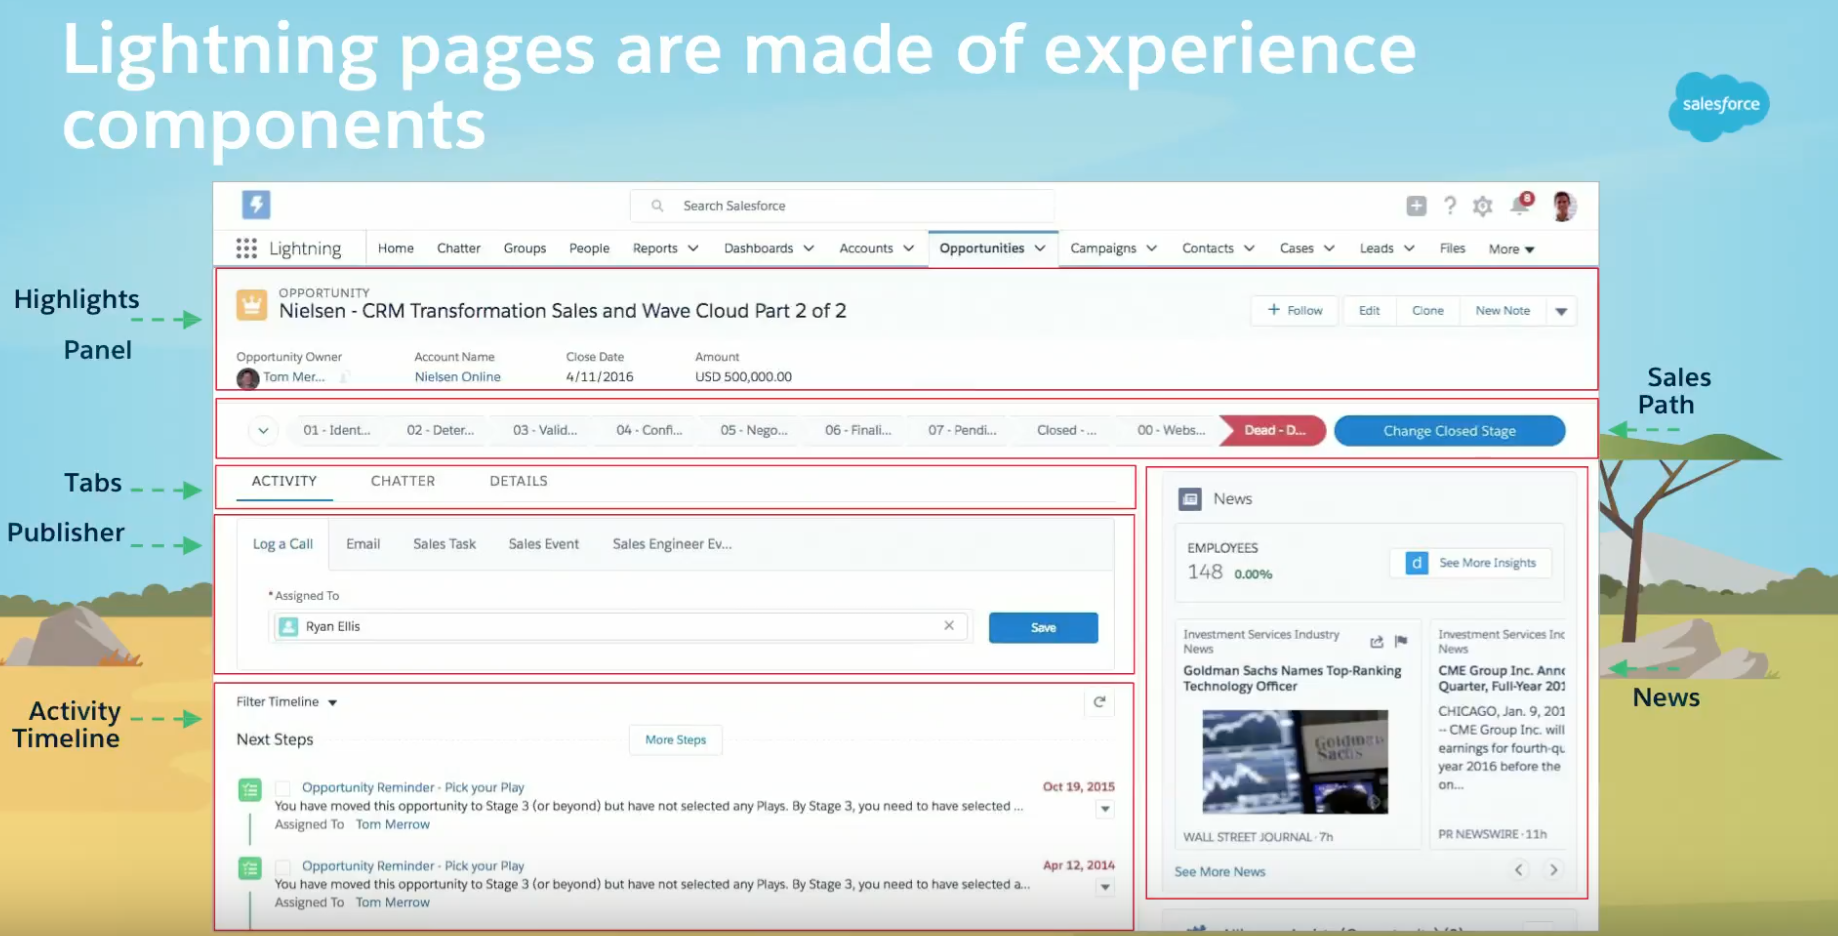Click the Search Salesforce field
This screenshot has height=936, width=1838.
pos(842,206)
